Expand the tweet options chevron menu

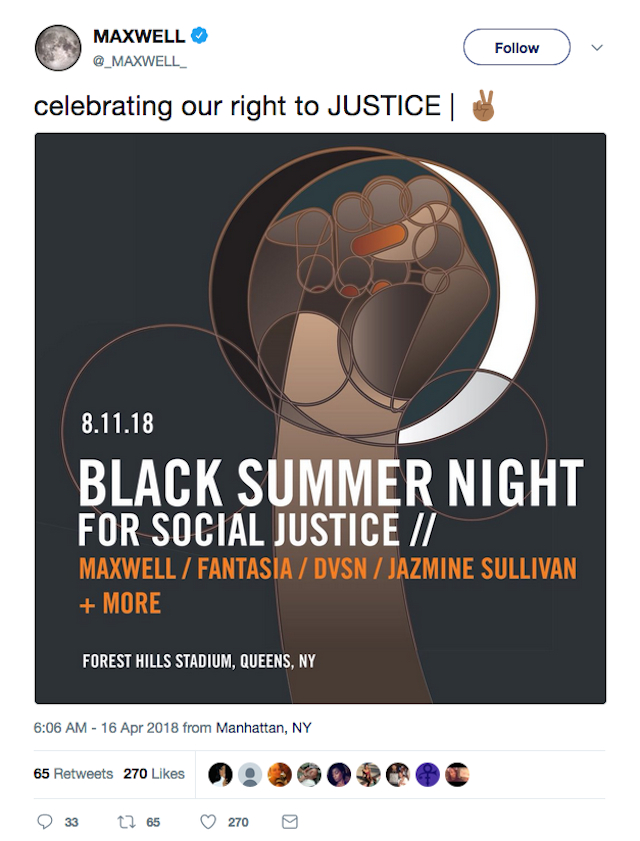click(597, 48)
